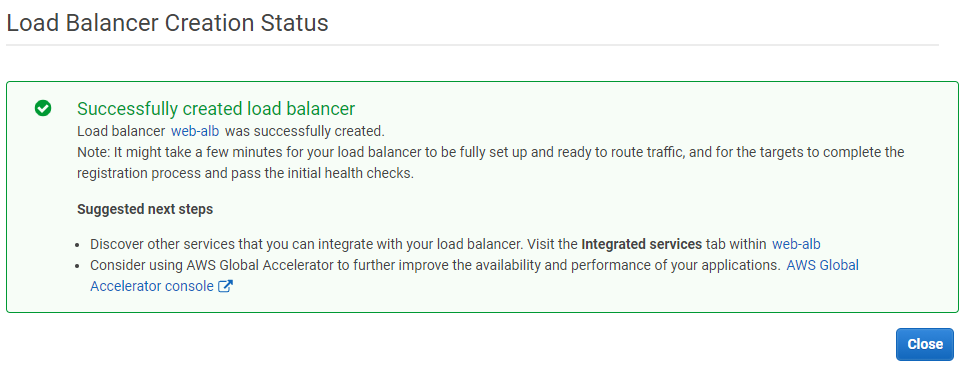
Task: Click the 'Accelerator console' link text on second line
Action: pyautogui.click(x=152, y=286)
